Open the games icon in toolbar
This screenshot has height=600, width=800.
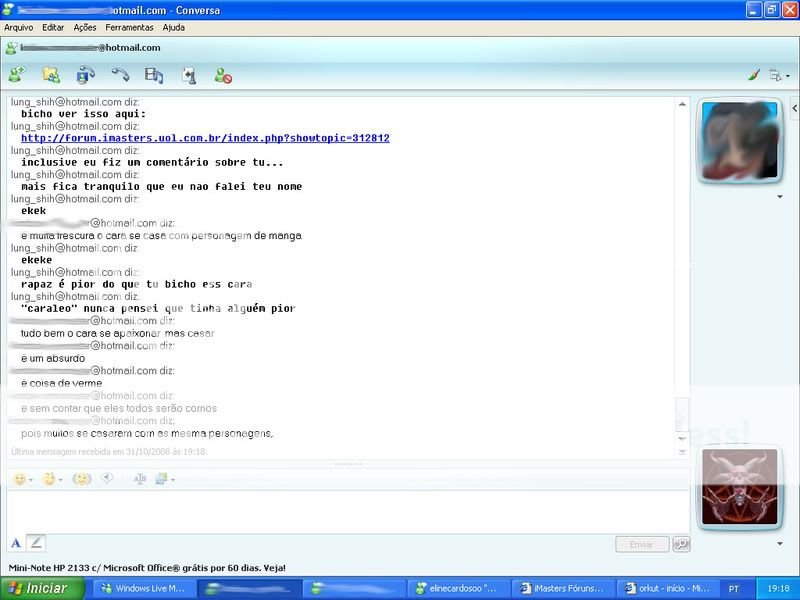tap(188, 74)
